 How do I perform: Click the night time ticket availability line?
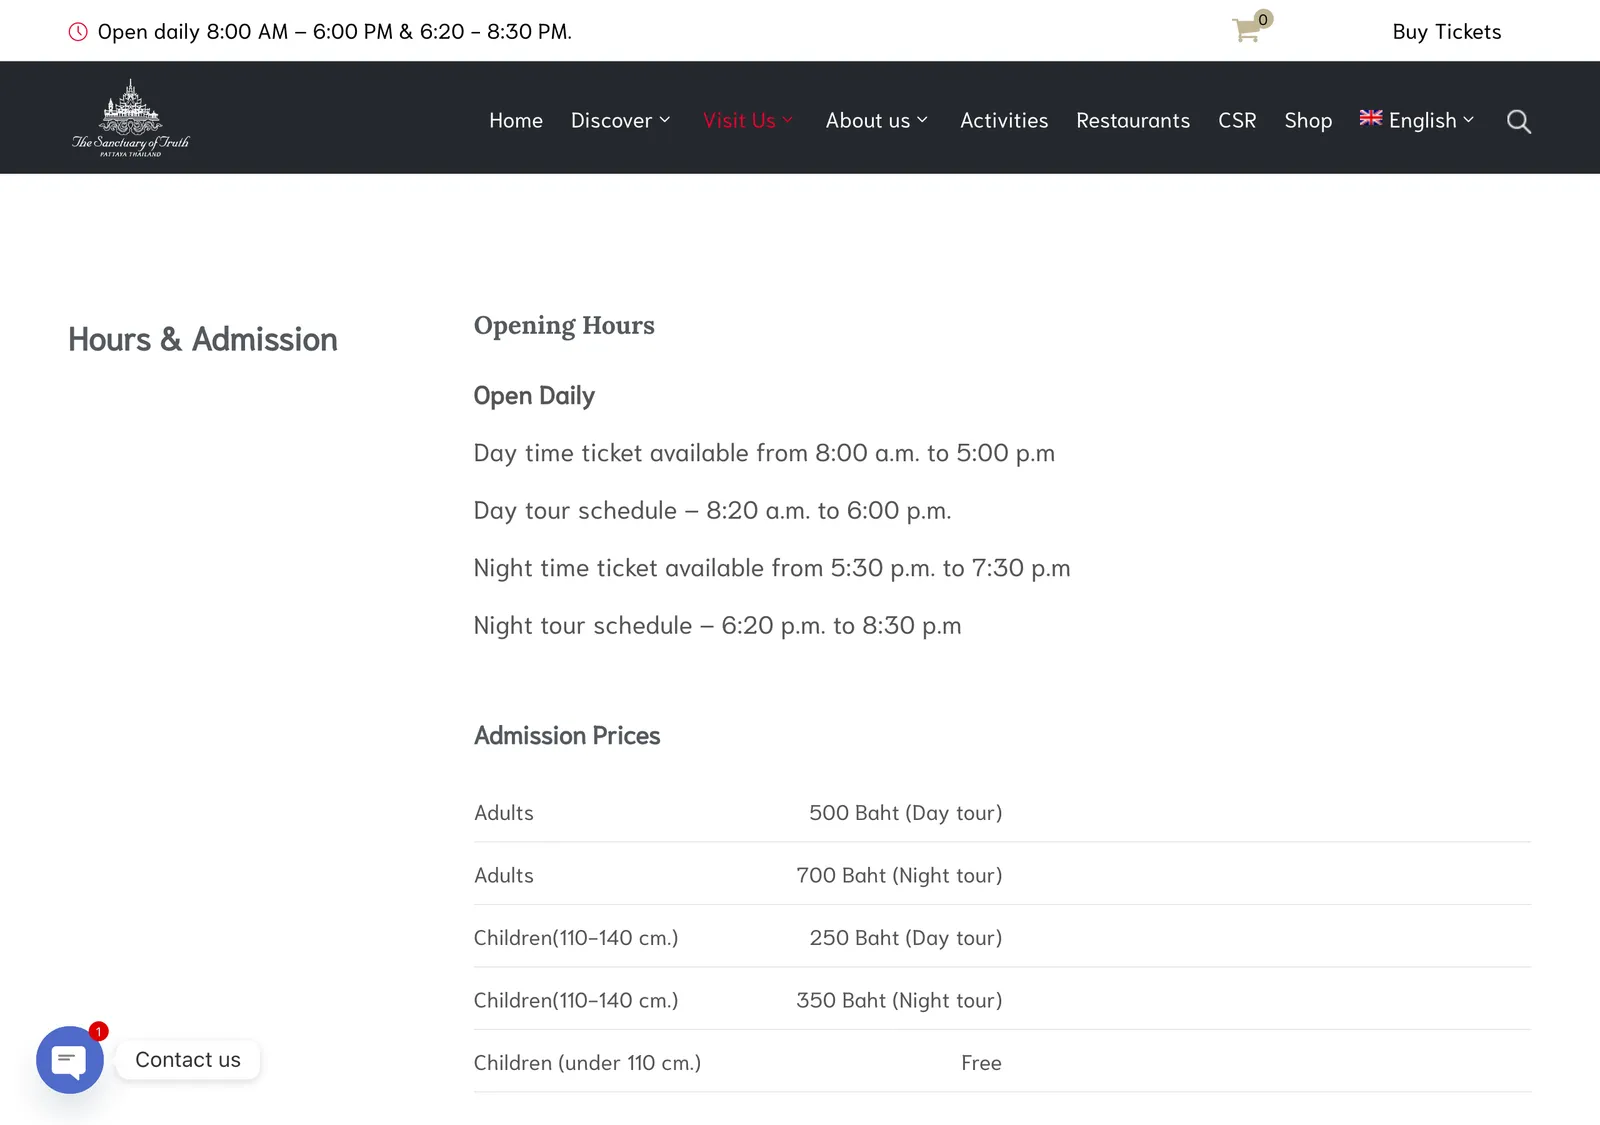pos(772,568)
